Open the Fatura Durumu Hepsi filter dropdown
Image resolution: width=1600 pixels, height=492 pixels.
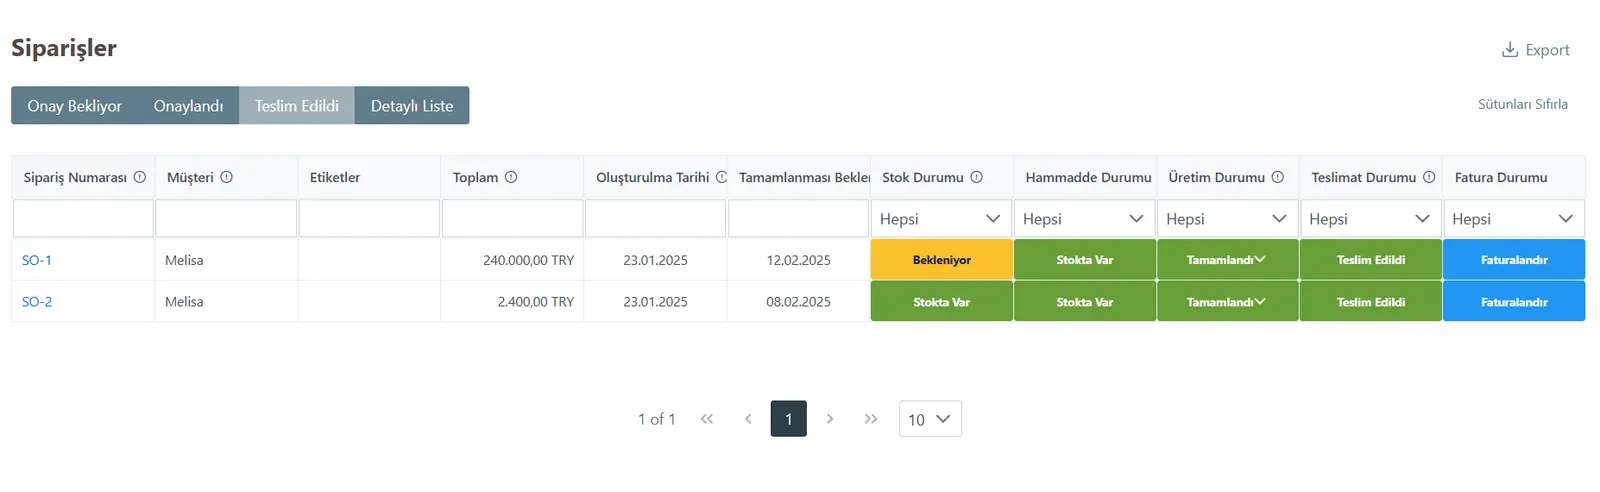pyautogui.click(x=1514, y=219)
